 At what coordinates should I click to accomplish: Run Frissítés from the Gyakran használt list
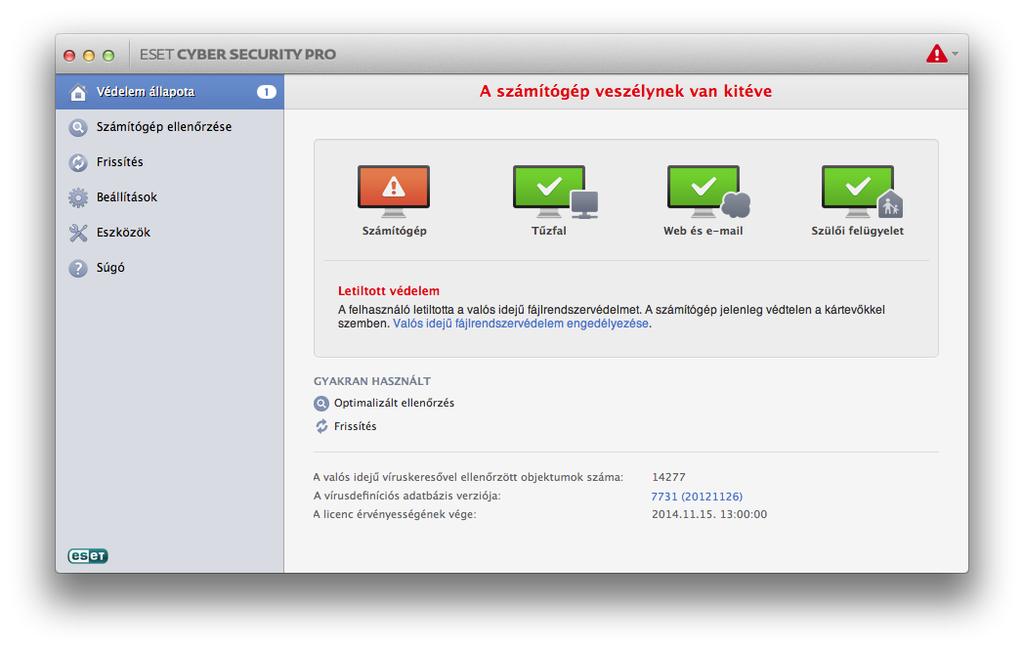tap(355, 427)
